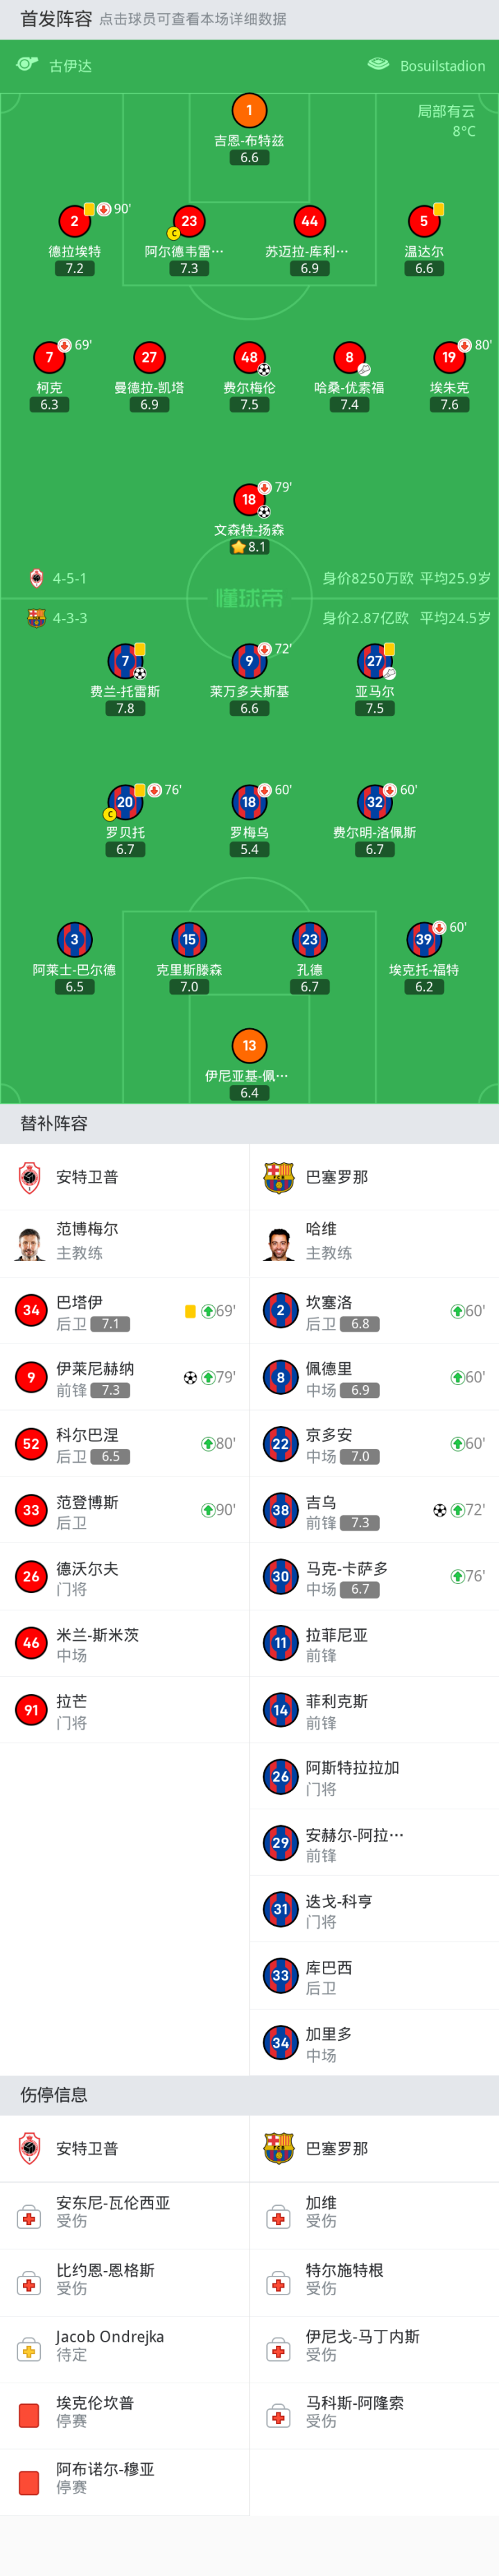This screenshot has height=2576, width=499.
Task: Select substitute 伊萨尼赫纳 number 9 row
Action: click(x=124, y=1377)
